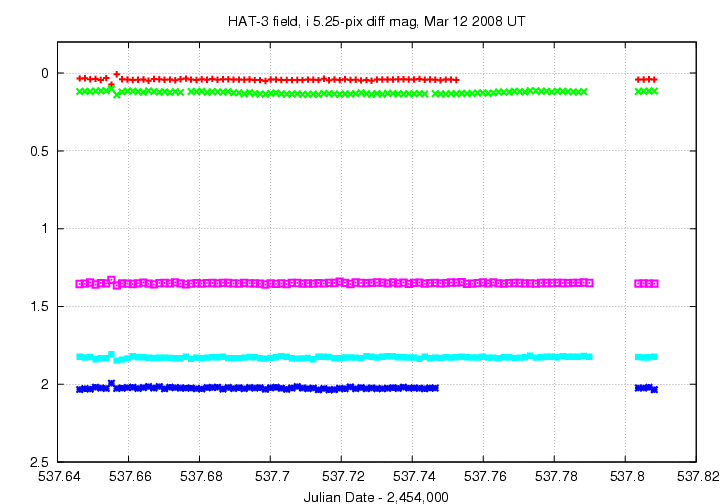720x504 pixels.
Task: Click the x-axis tick label 537.82
Action: [x=698, y=477]
